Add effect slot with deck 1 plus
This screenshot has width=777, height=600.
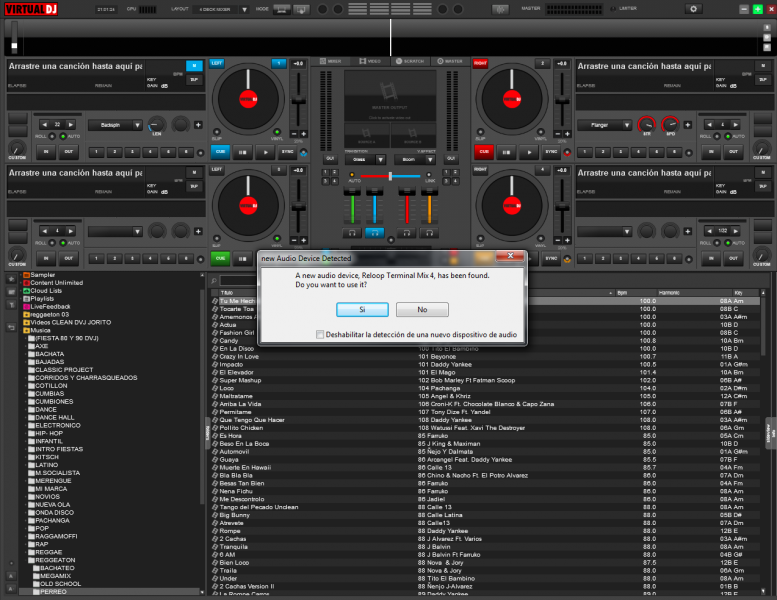click(x=198, y=125)
